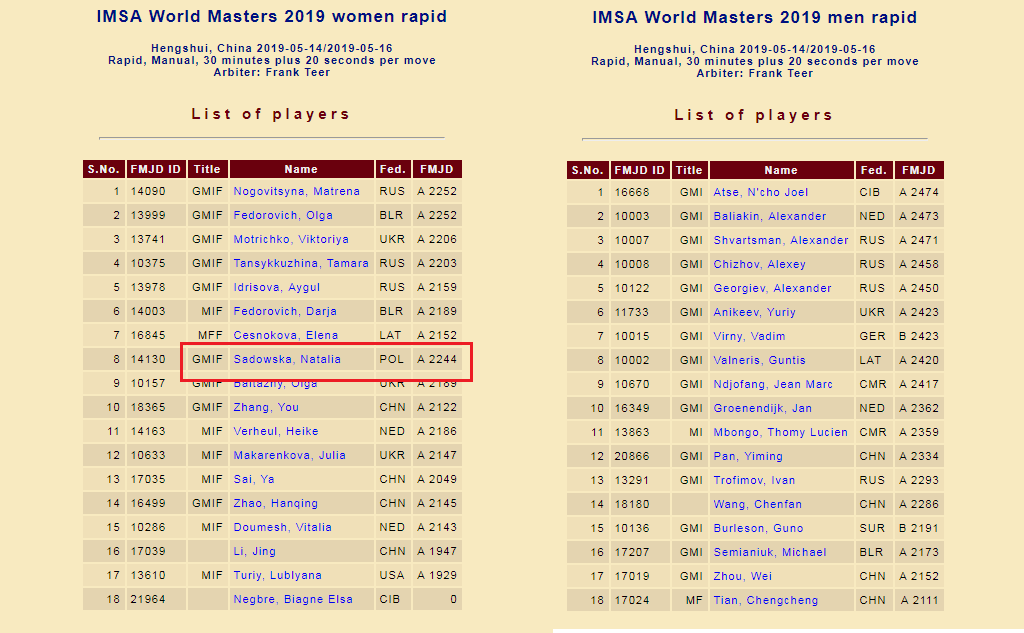The image size is (1024, 633).
Task: Select the Negbre, Biagne Elsa link
Action: coord(293,600)
